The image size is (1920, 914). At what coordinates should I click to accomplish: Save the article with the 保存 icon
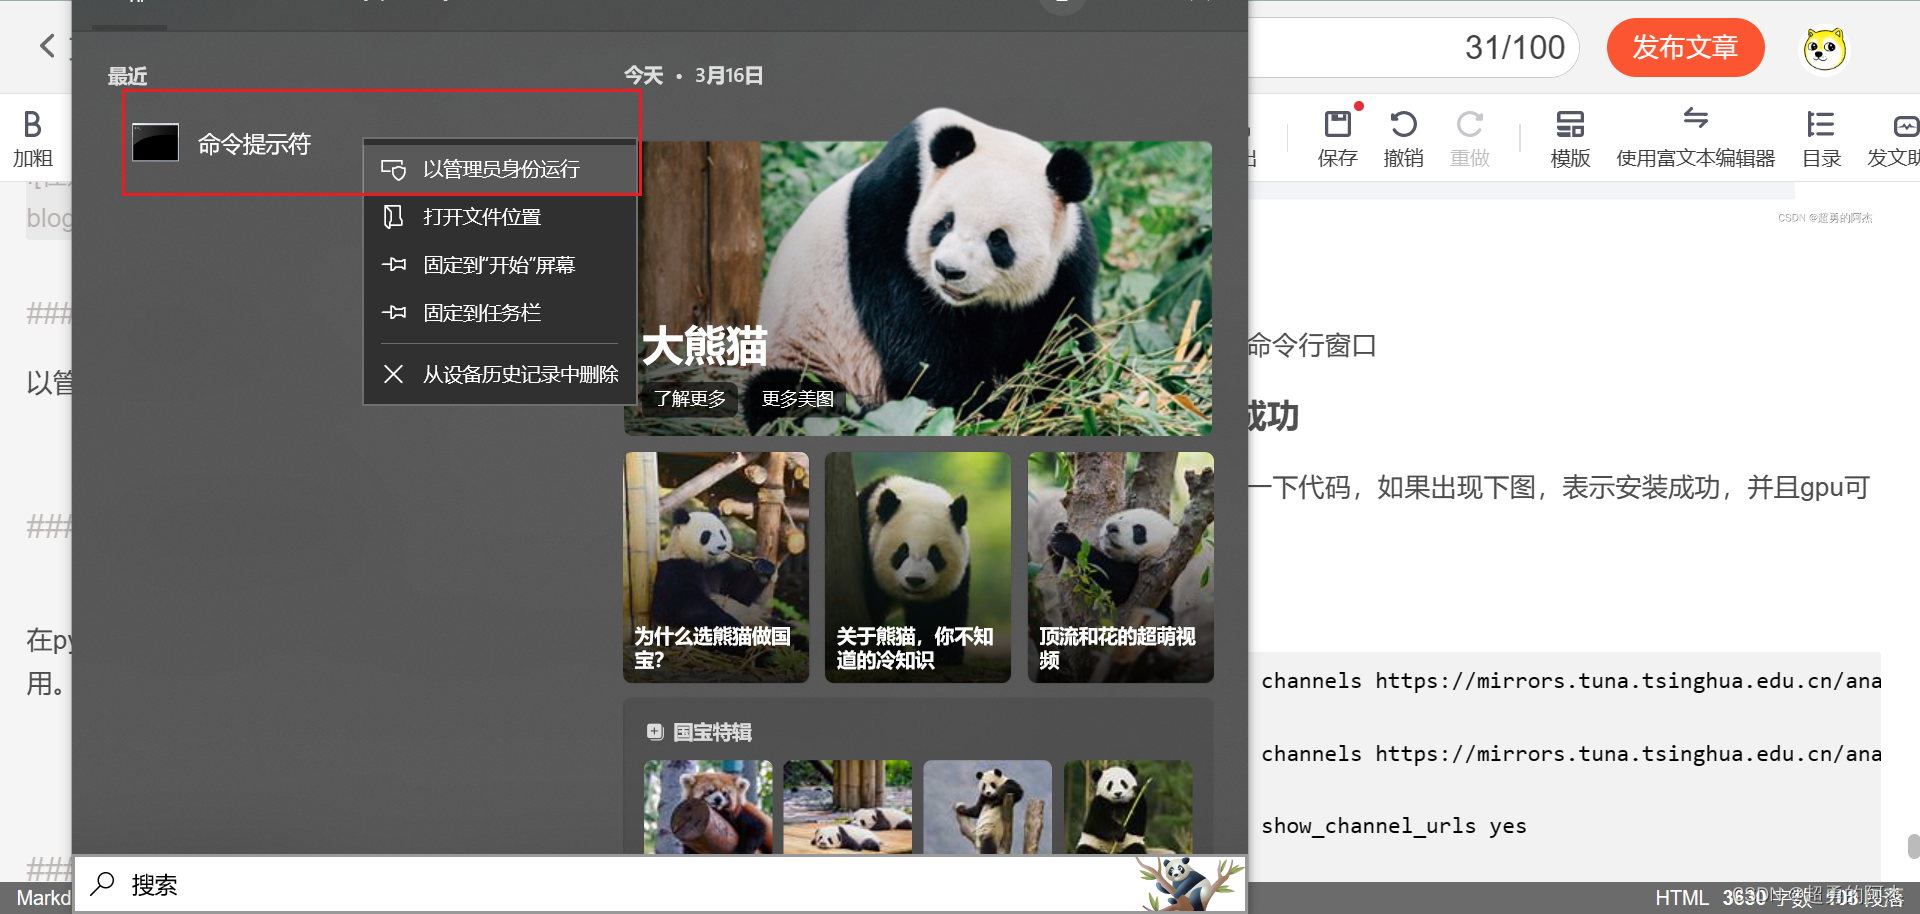[x=1337, y=135]
